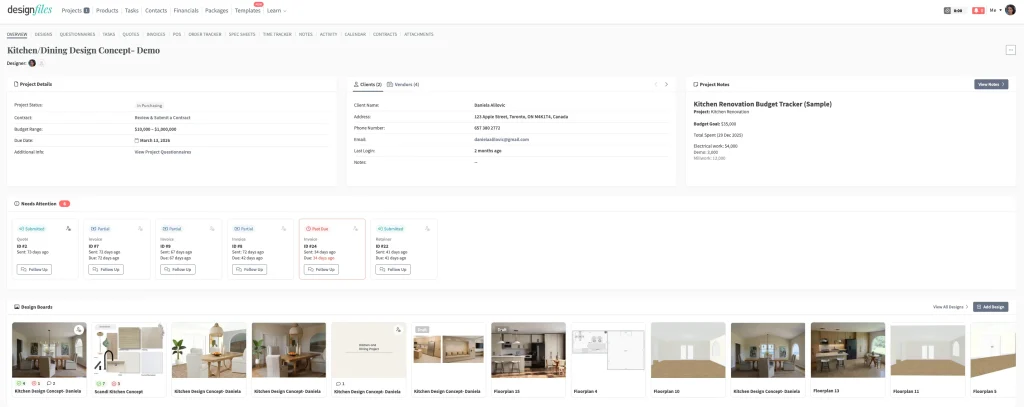The width and height of the screenshot is (1024, 407).
Task: Click the client-assign icon on Quote ID #2 card
Action: tap(68, 229)
